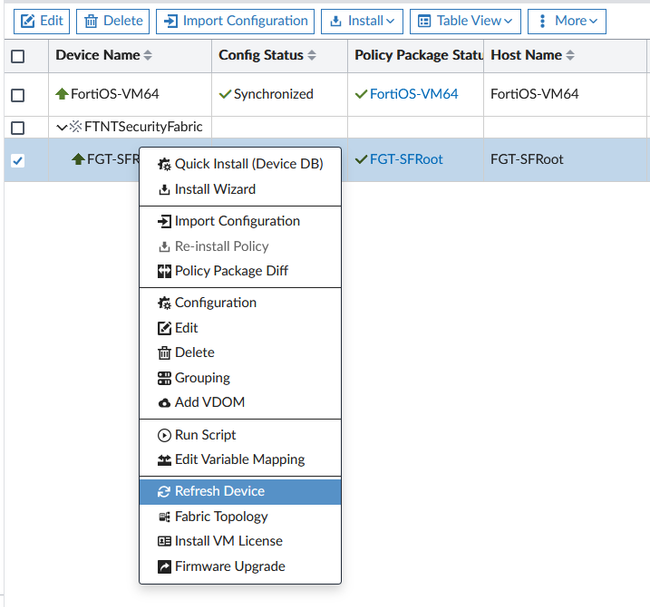Click the Fabric Topology icon

tap(165, 517)
